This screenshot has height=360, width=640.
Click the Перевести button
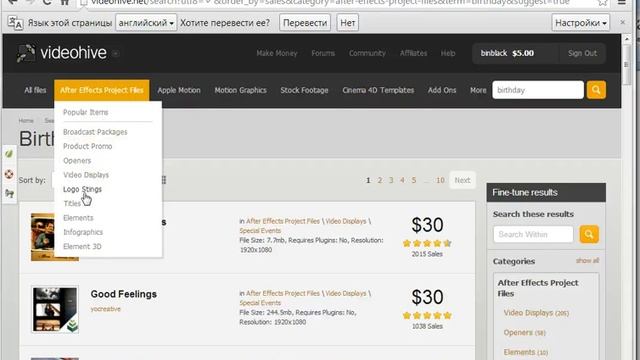point(305,23)
